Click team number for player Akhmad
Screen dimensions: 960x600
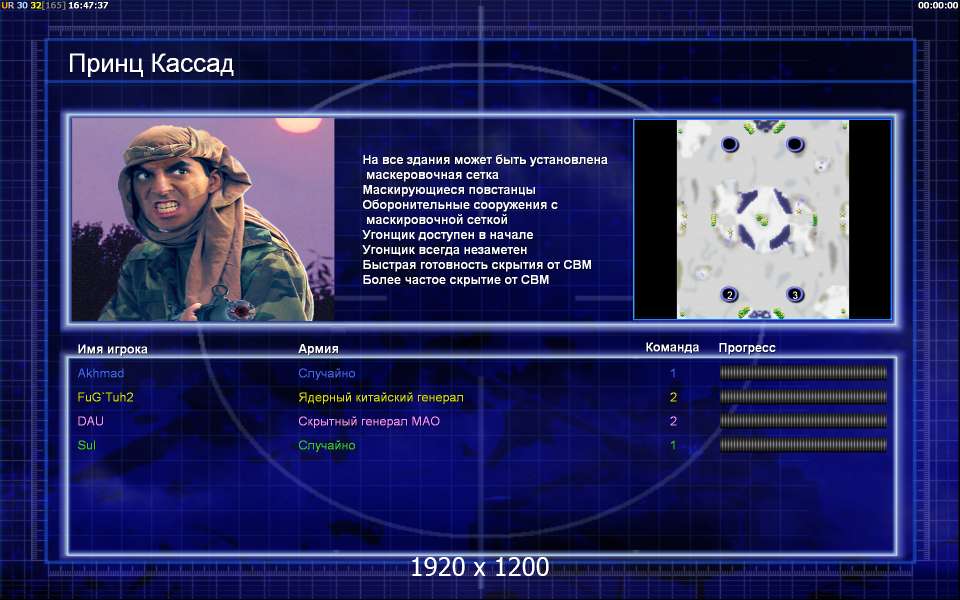[673, 373]
